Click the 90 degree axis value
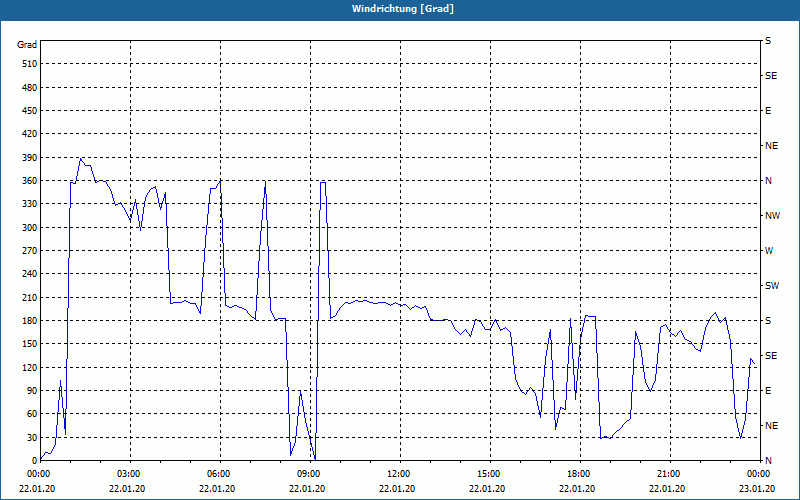 click(31, 391)
